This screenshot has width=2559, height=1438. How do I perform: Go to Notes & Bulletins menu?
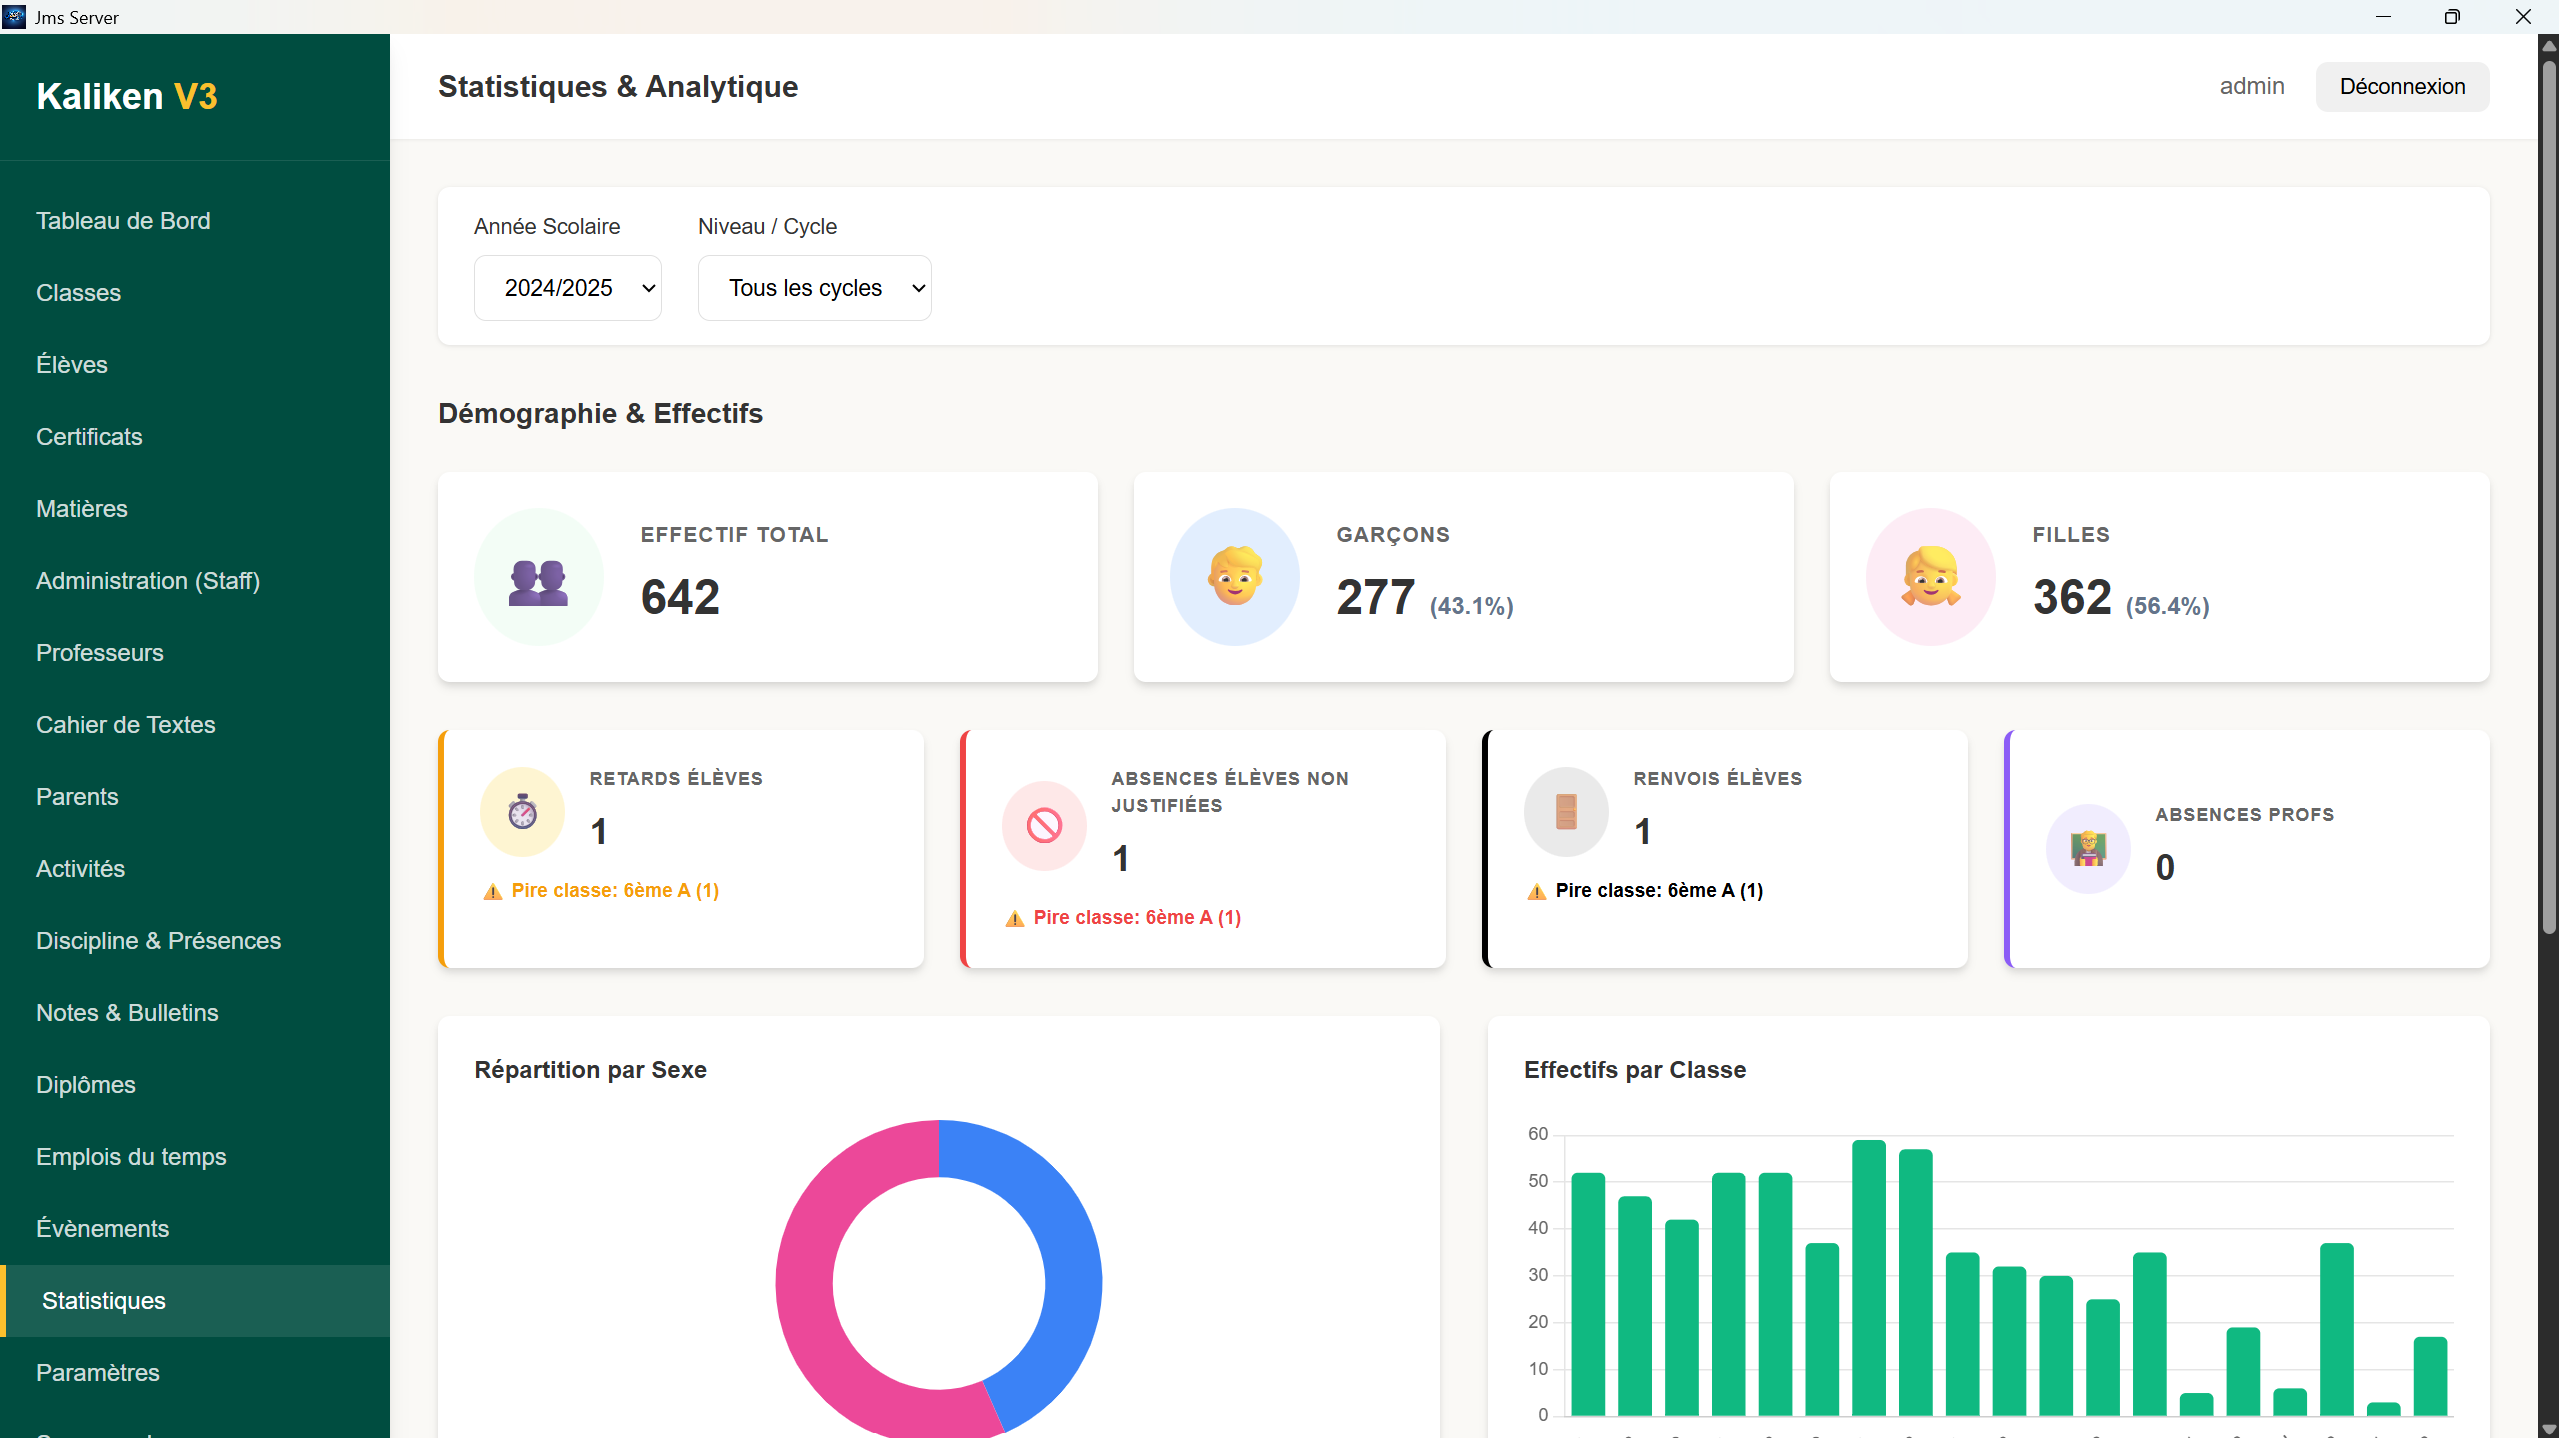coord(127,1013)
